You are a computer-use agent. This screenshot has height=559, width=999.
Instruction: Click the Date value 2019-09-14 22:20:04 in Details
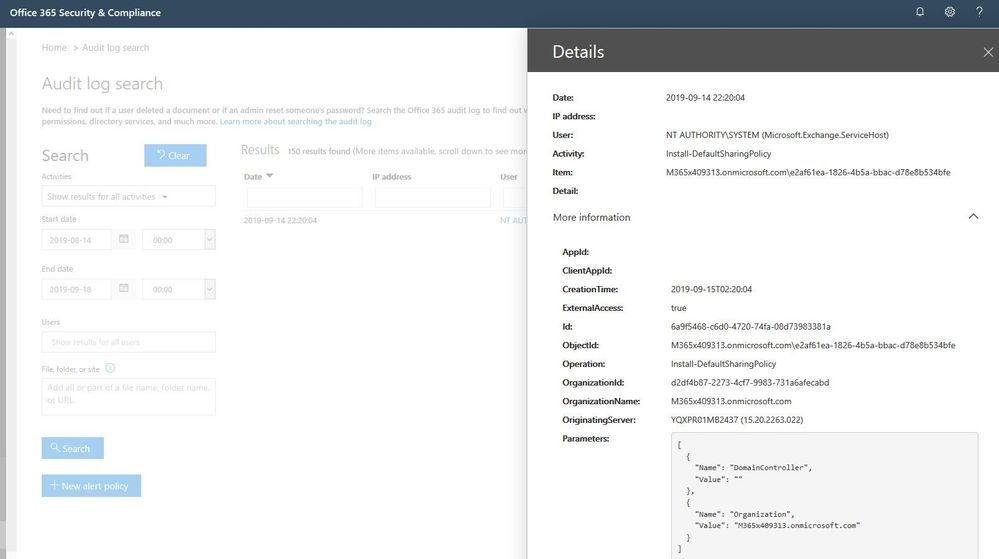click(705, 98)
